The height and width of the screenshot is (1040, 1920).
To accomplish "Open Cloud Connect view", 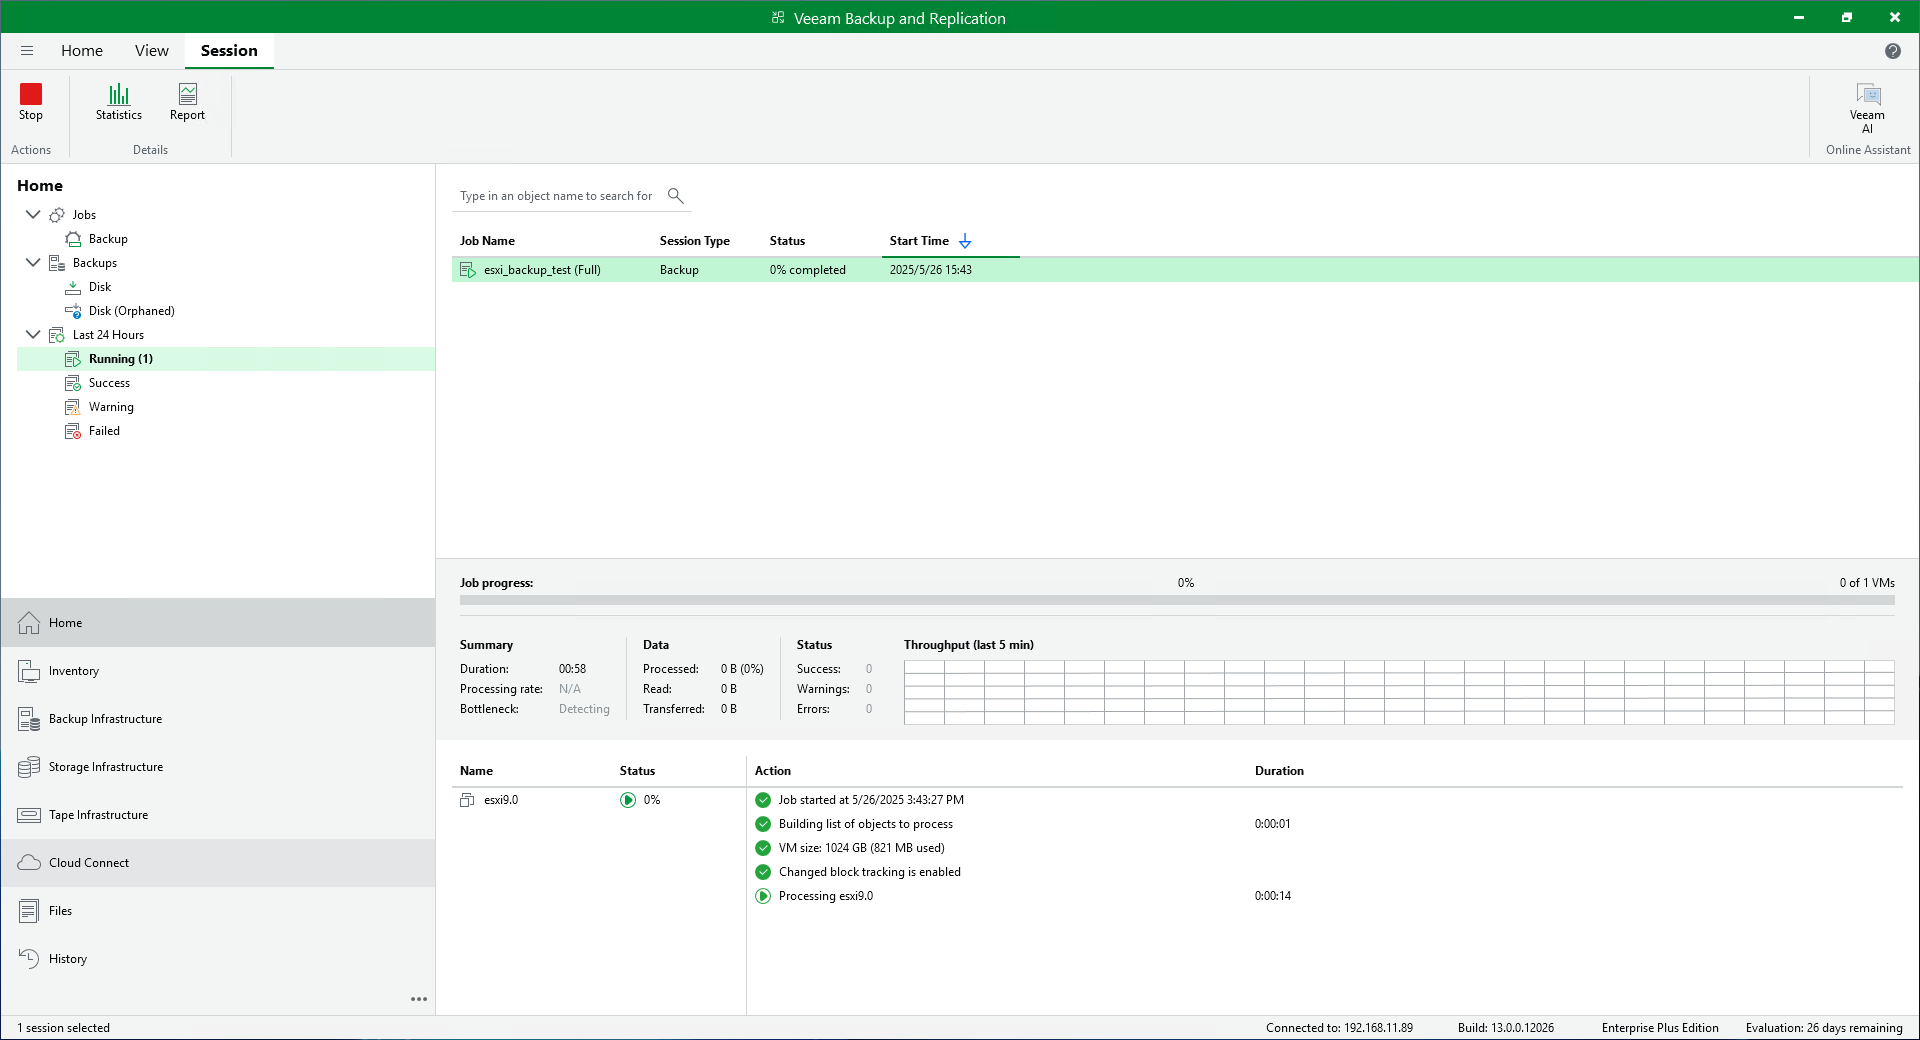I will click(x=218, y=863).
